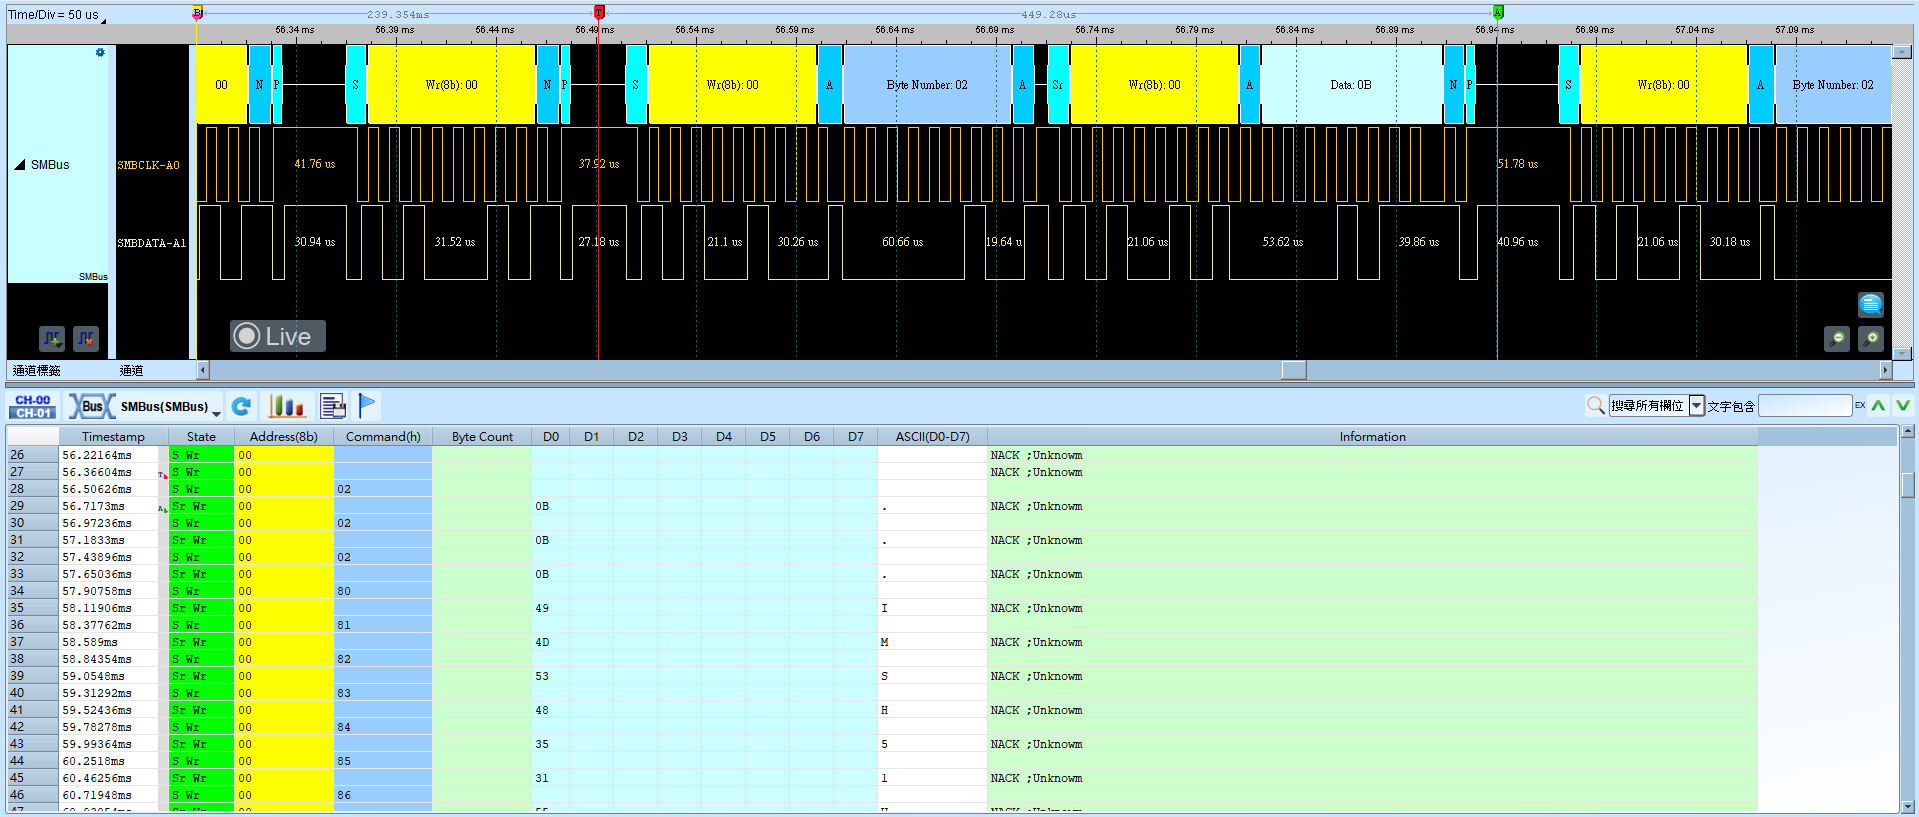Collapse the SMBus channel group
The width and height of the screenshot is (1919, 817).
click(19, 165)
